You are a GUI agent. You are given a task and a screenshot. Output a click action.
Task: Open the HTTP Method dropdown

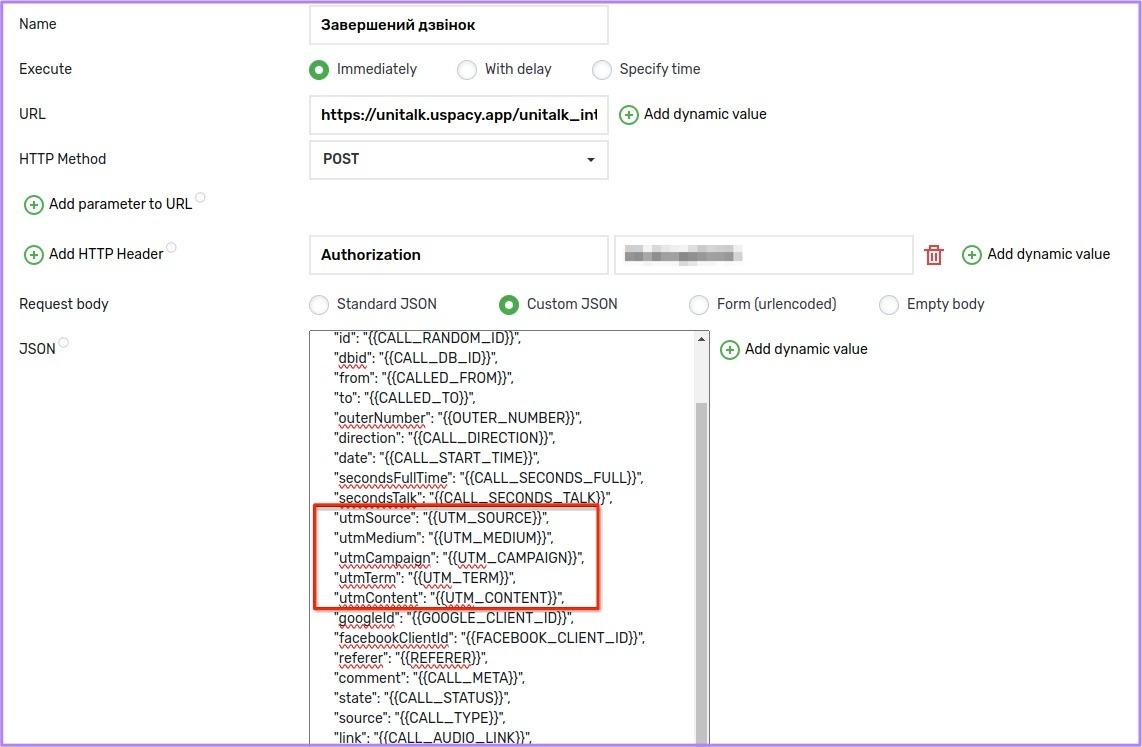click(458, 160)
